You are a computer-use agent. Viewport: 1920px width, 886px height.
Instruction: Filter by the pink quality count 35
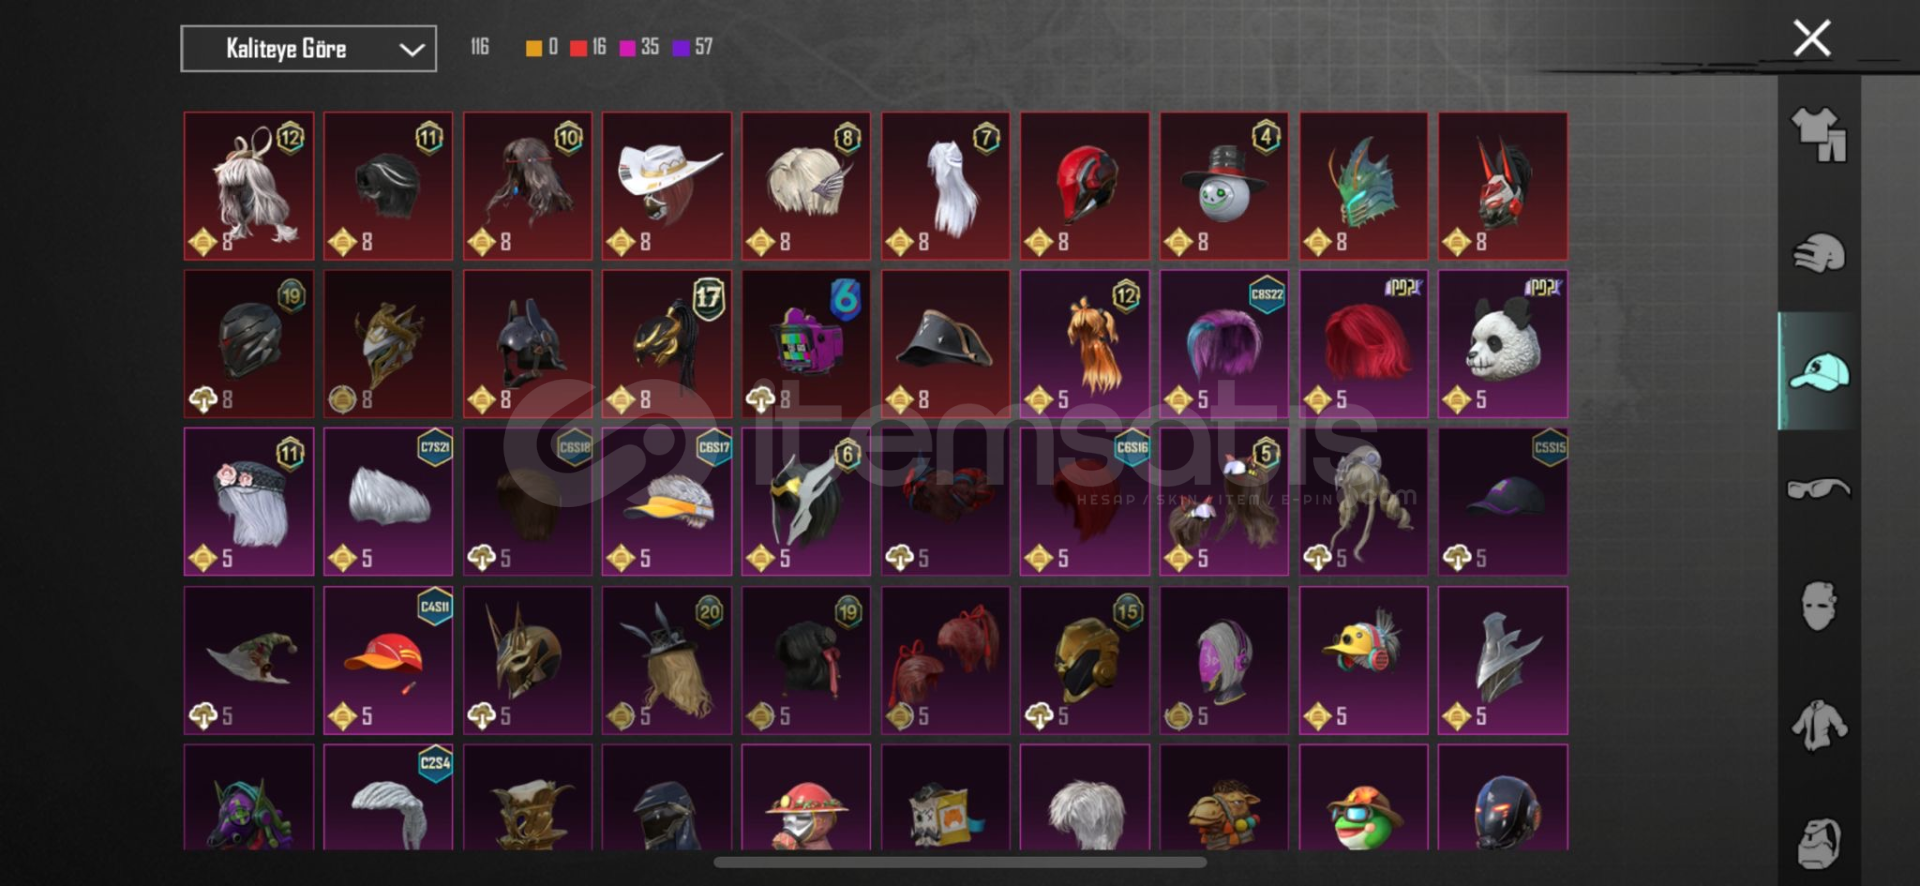[x=639, y=47]
